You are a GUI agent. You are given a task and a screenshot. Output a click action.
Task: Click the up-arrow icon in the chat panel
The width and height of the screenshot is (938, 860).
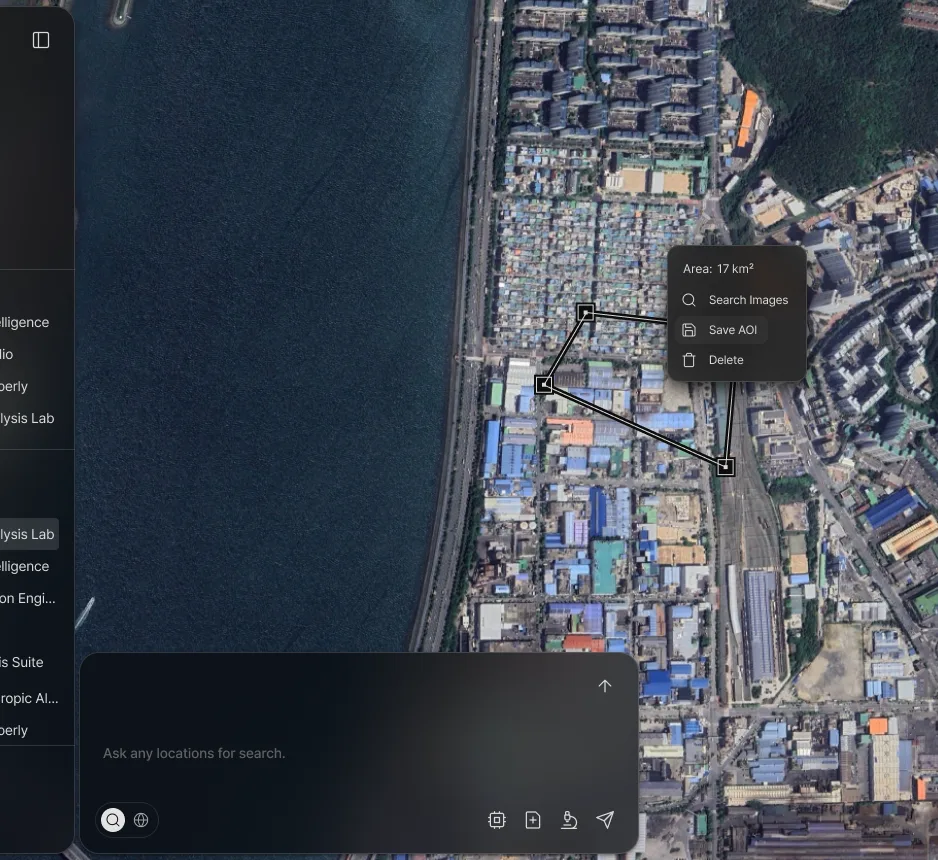point(605,685)
